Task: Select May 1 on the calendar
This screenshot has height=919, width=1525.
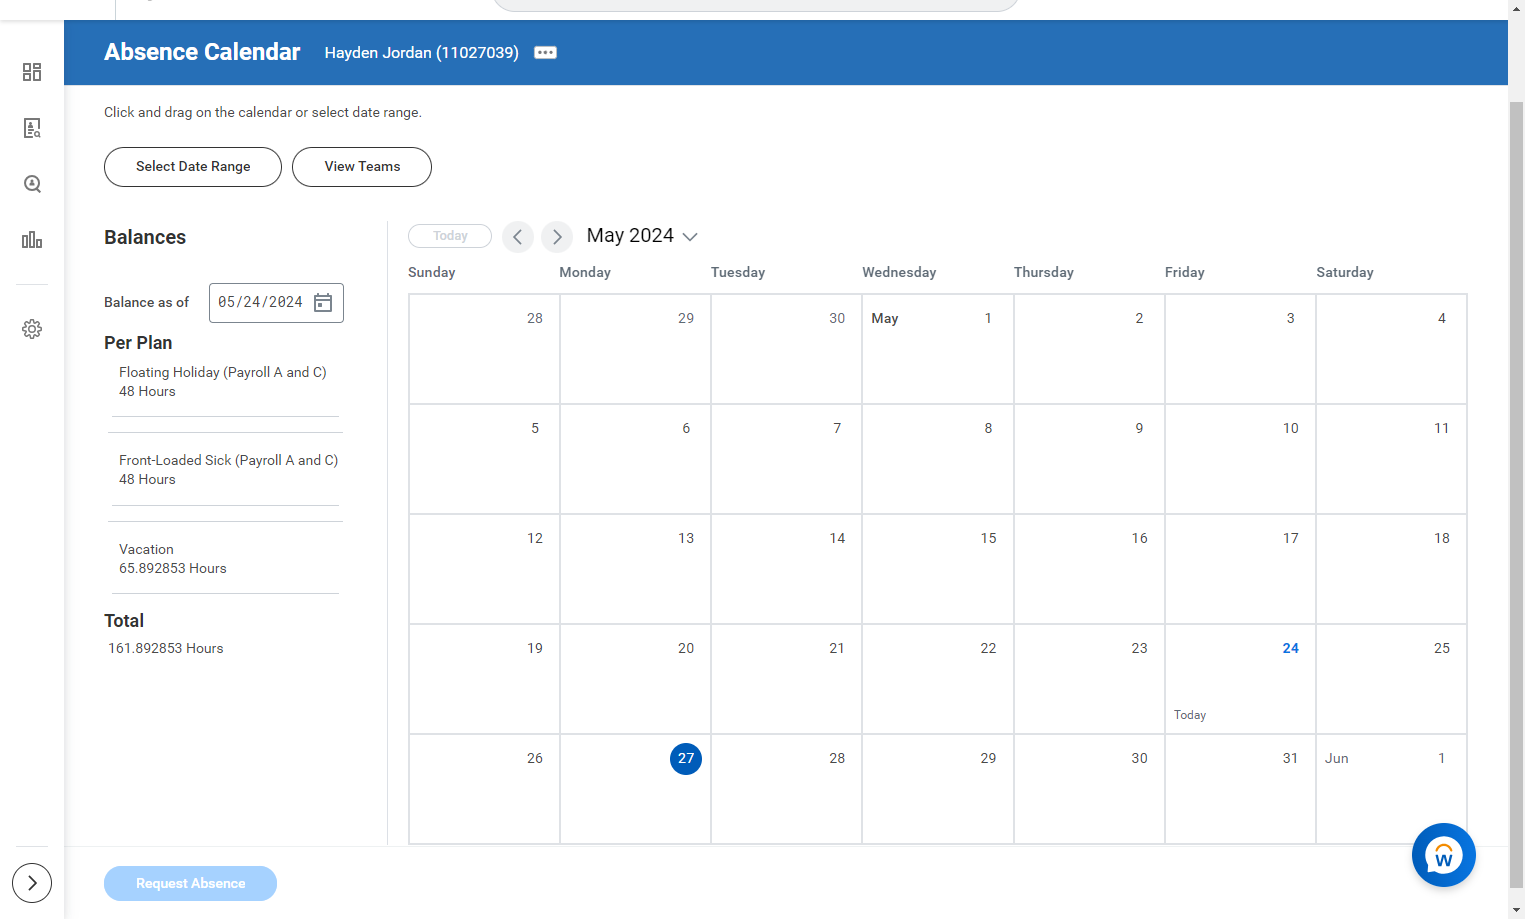Action: pyautogui.click(x=938, y=349)
